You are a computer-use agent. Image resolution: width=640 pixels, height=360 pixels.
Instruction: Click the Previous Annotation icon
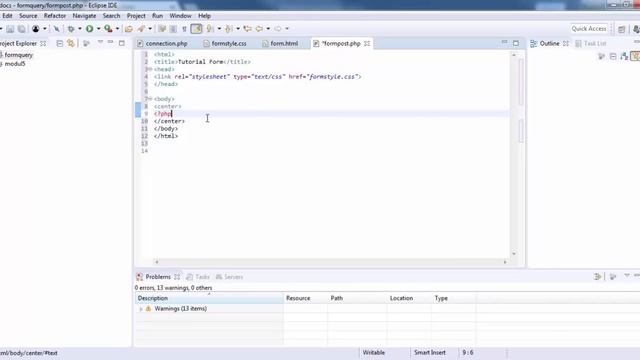tap(229, 29)
